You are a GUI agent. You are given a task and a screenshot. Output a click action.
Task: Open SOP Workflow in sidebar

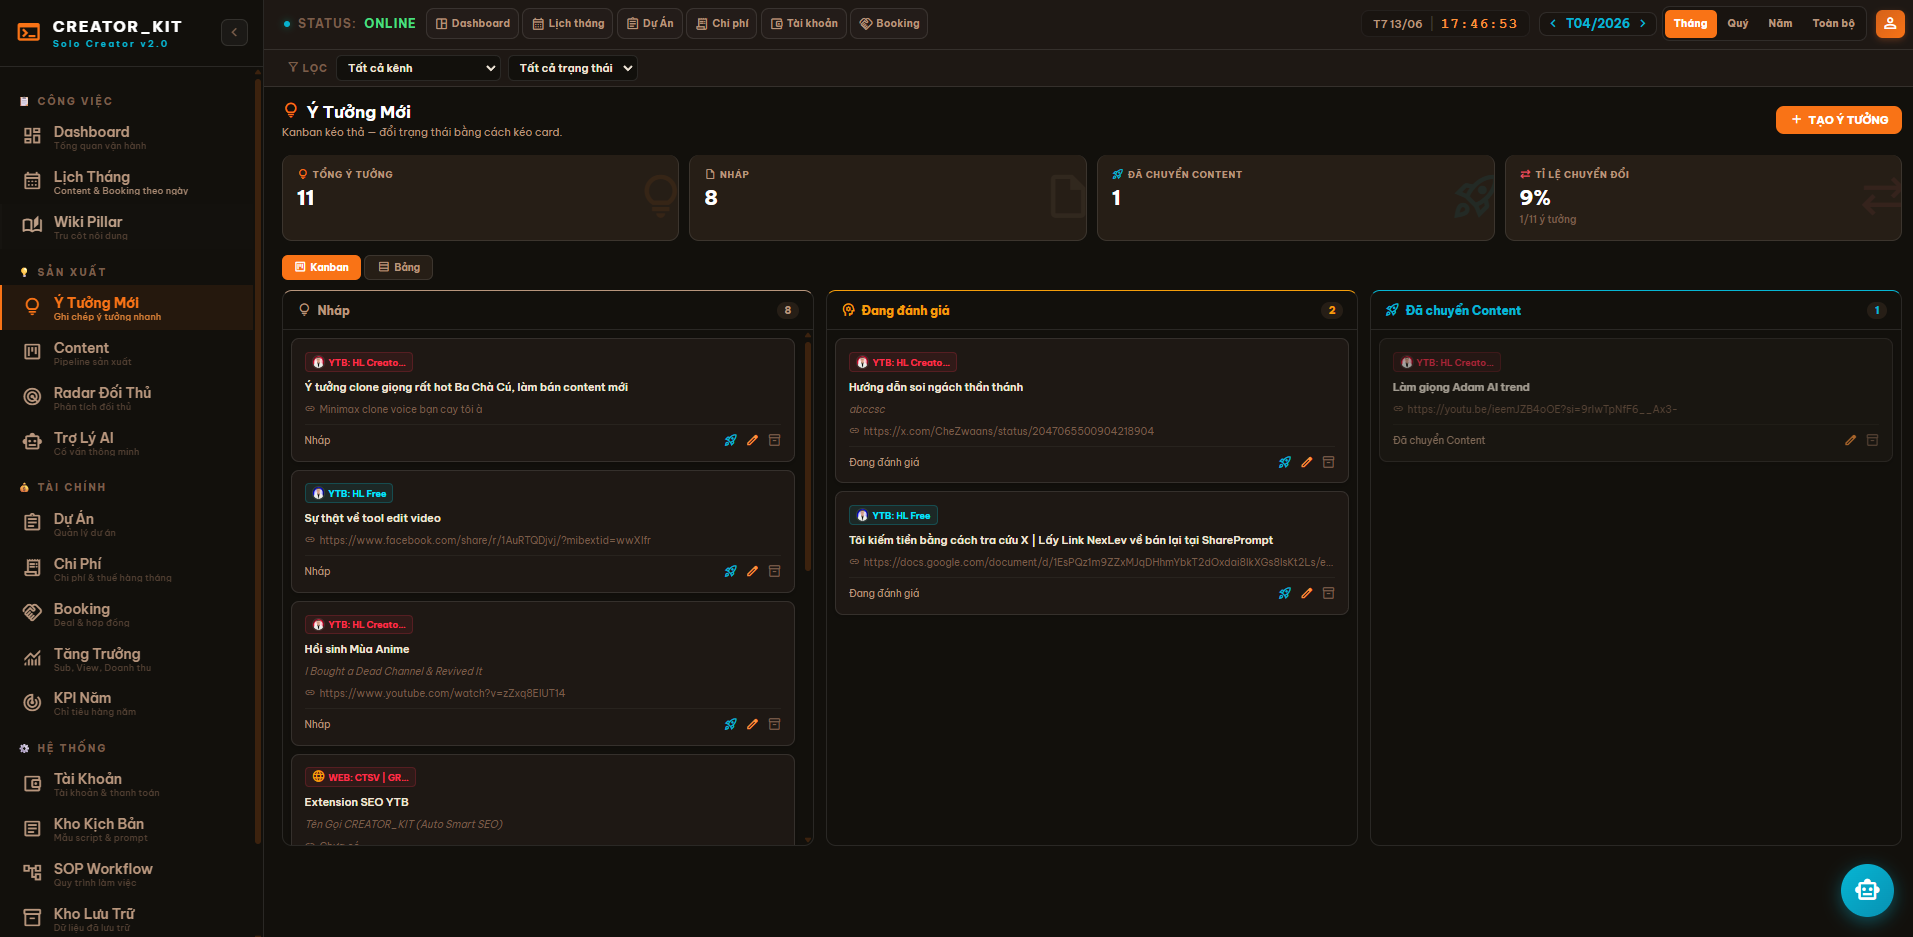[127, 874]
